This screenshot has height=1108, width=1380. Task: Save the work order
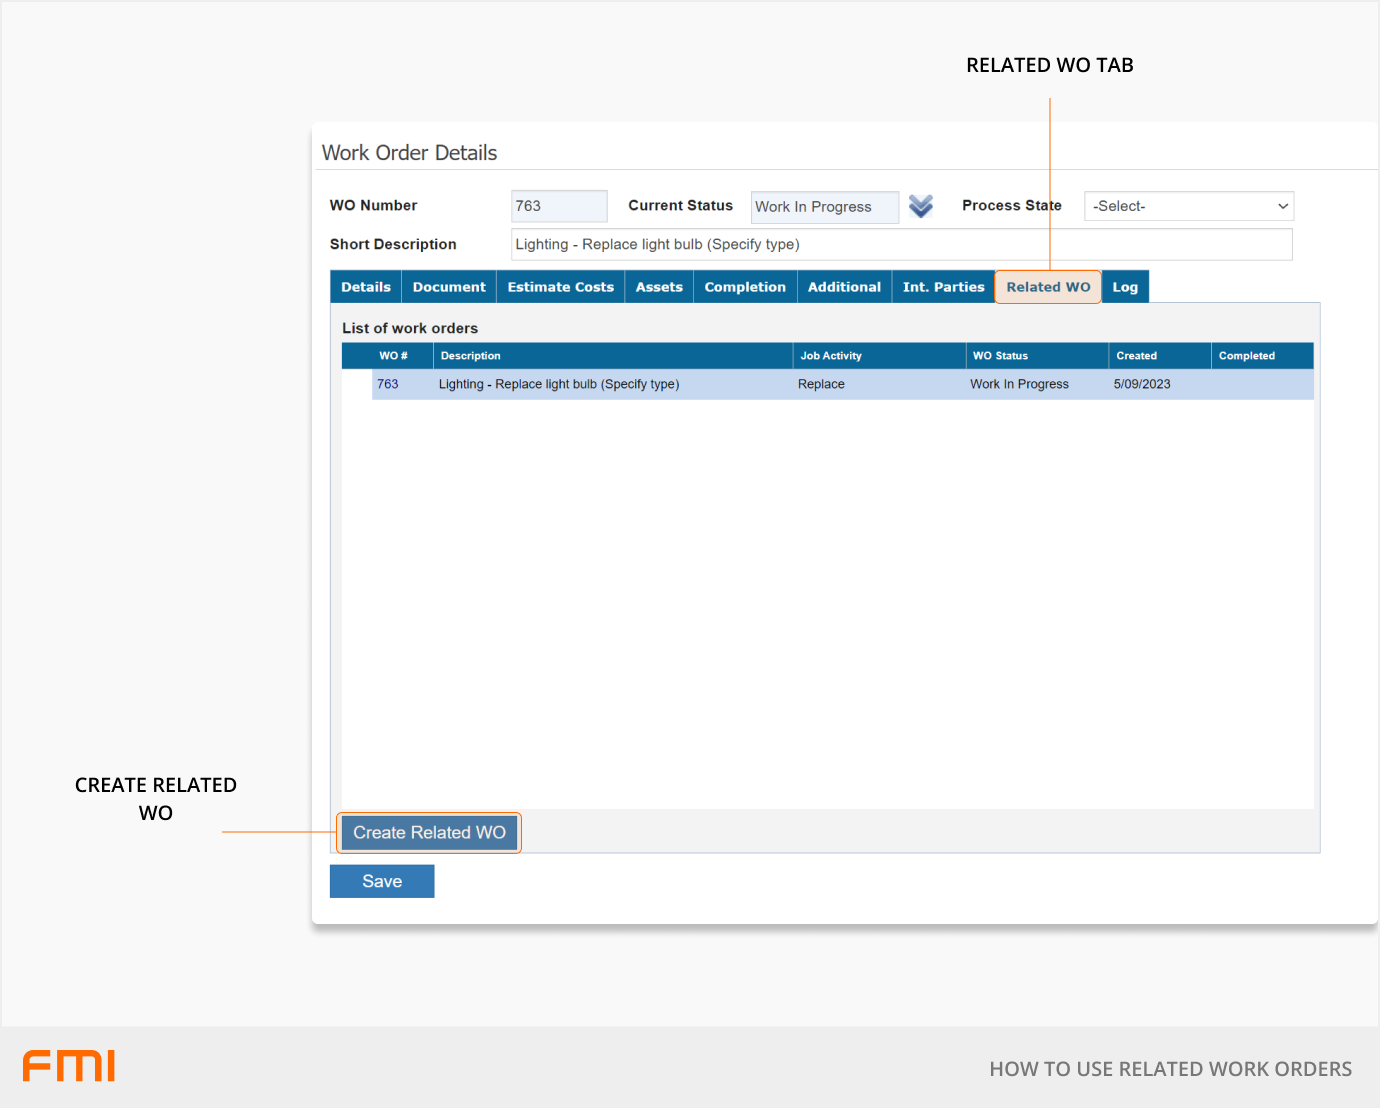[382, 881]
